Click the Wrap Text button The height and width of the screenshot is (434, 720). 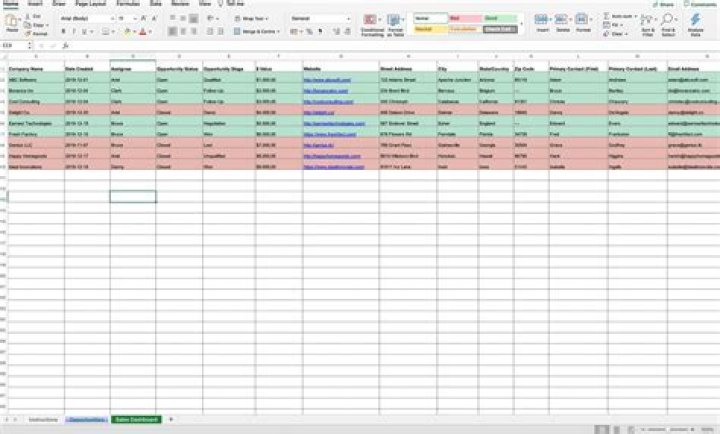pyautogui.click(x=251, y=19)
